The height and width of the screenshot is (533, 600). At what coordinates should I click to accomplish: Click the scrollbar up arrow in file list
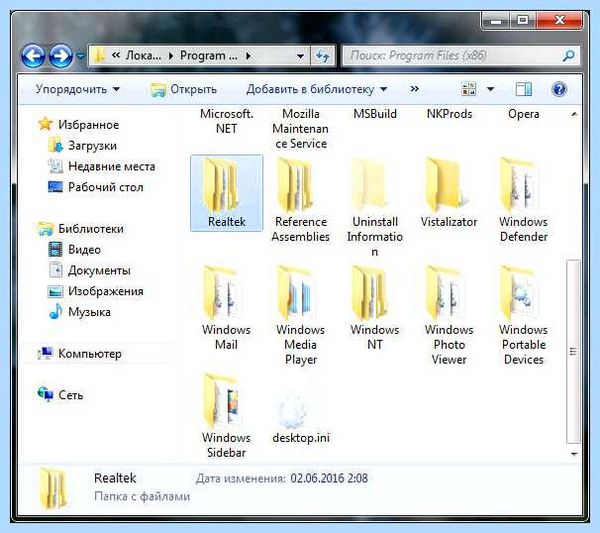pos(574,114)
